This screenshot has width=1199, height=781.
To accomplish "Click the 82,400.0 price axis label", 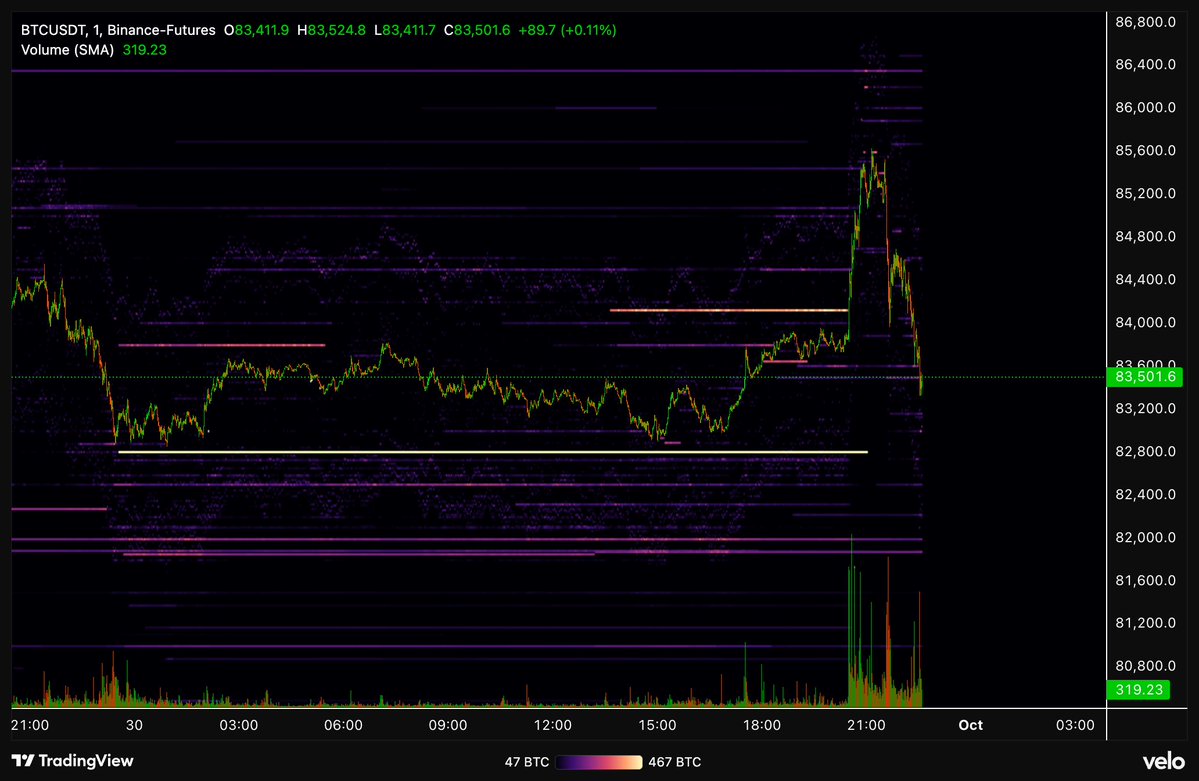I will (1145, 494).
